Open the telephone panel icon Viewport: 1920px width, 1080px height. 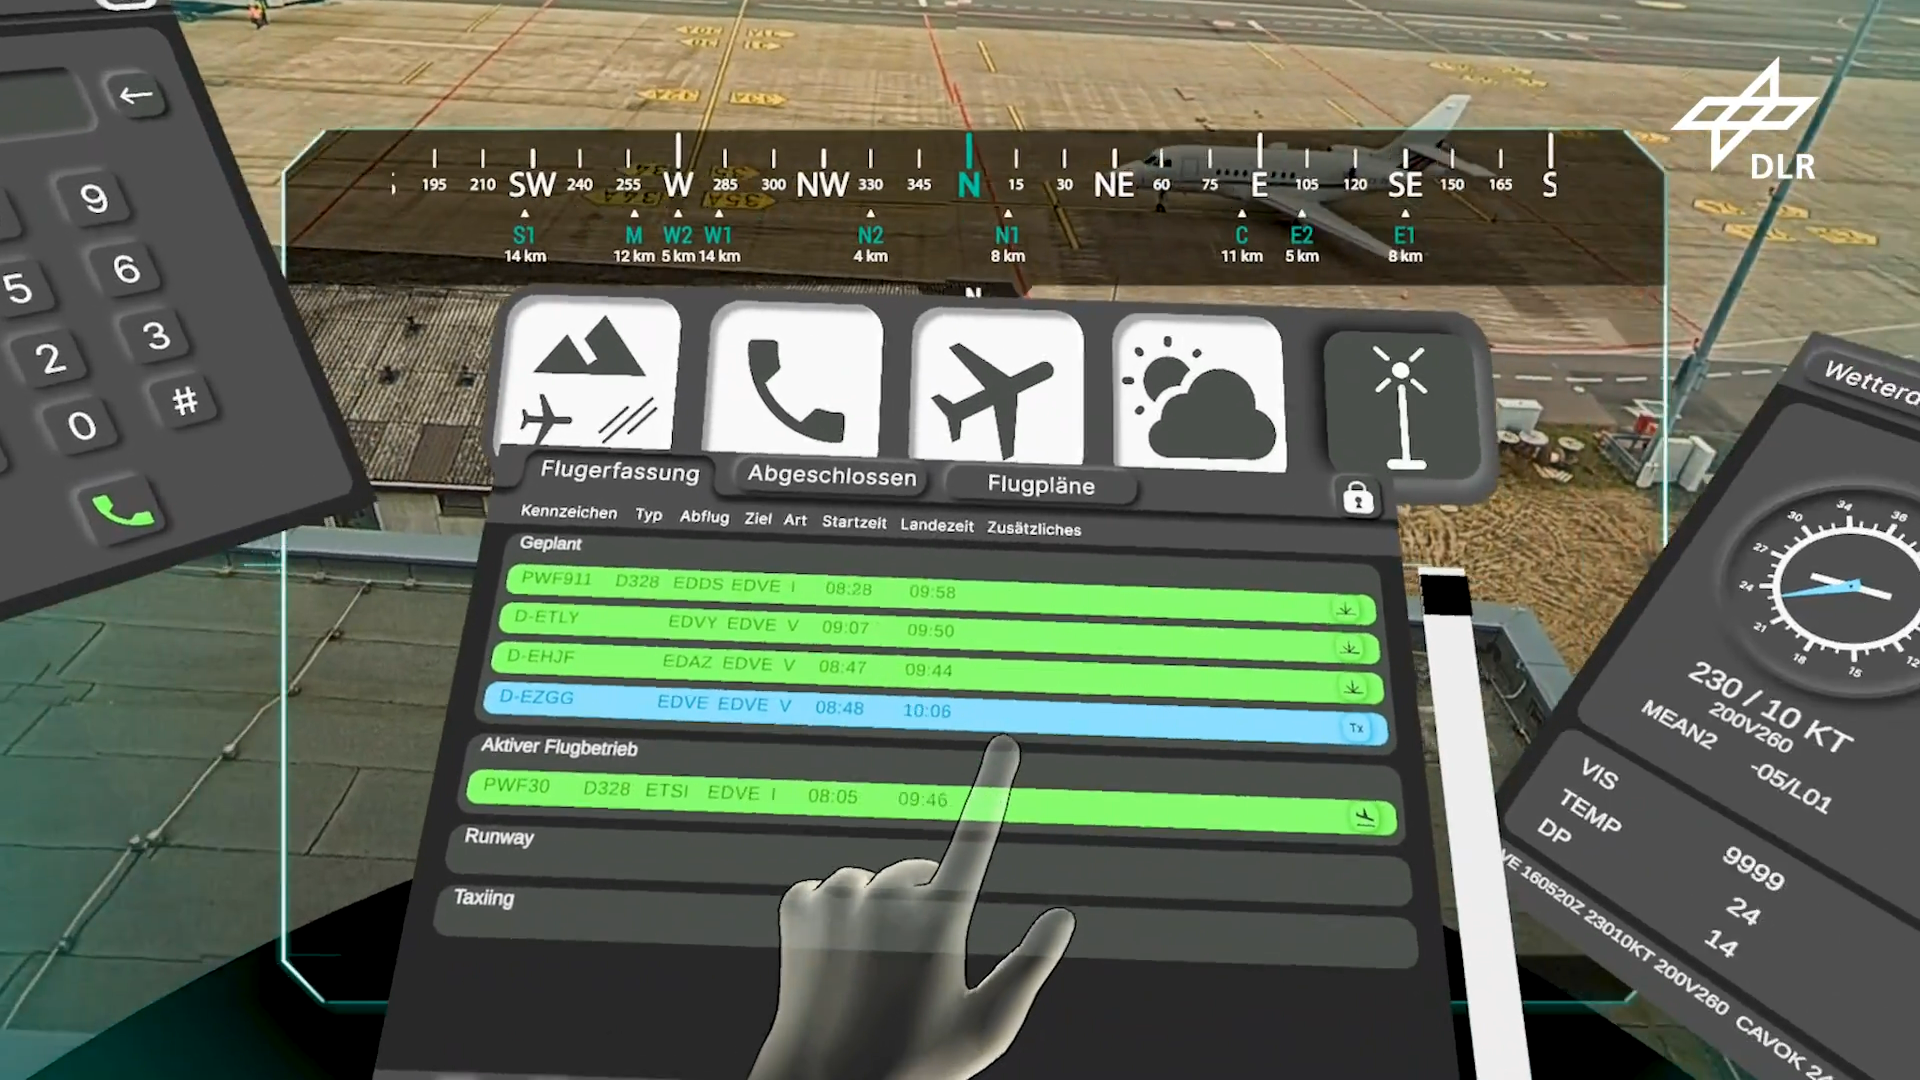click(795, 385)
